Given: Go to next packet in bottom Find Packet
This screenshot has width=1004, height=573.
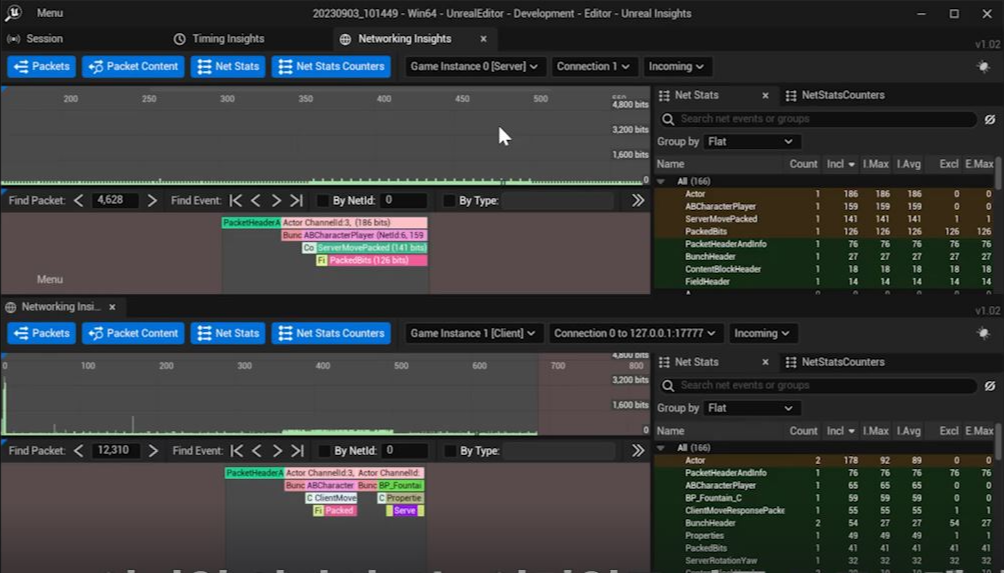Looking at the screenshot, I should 152,451.
